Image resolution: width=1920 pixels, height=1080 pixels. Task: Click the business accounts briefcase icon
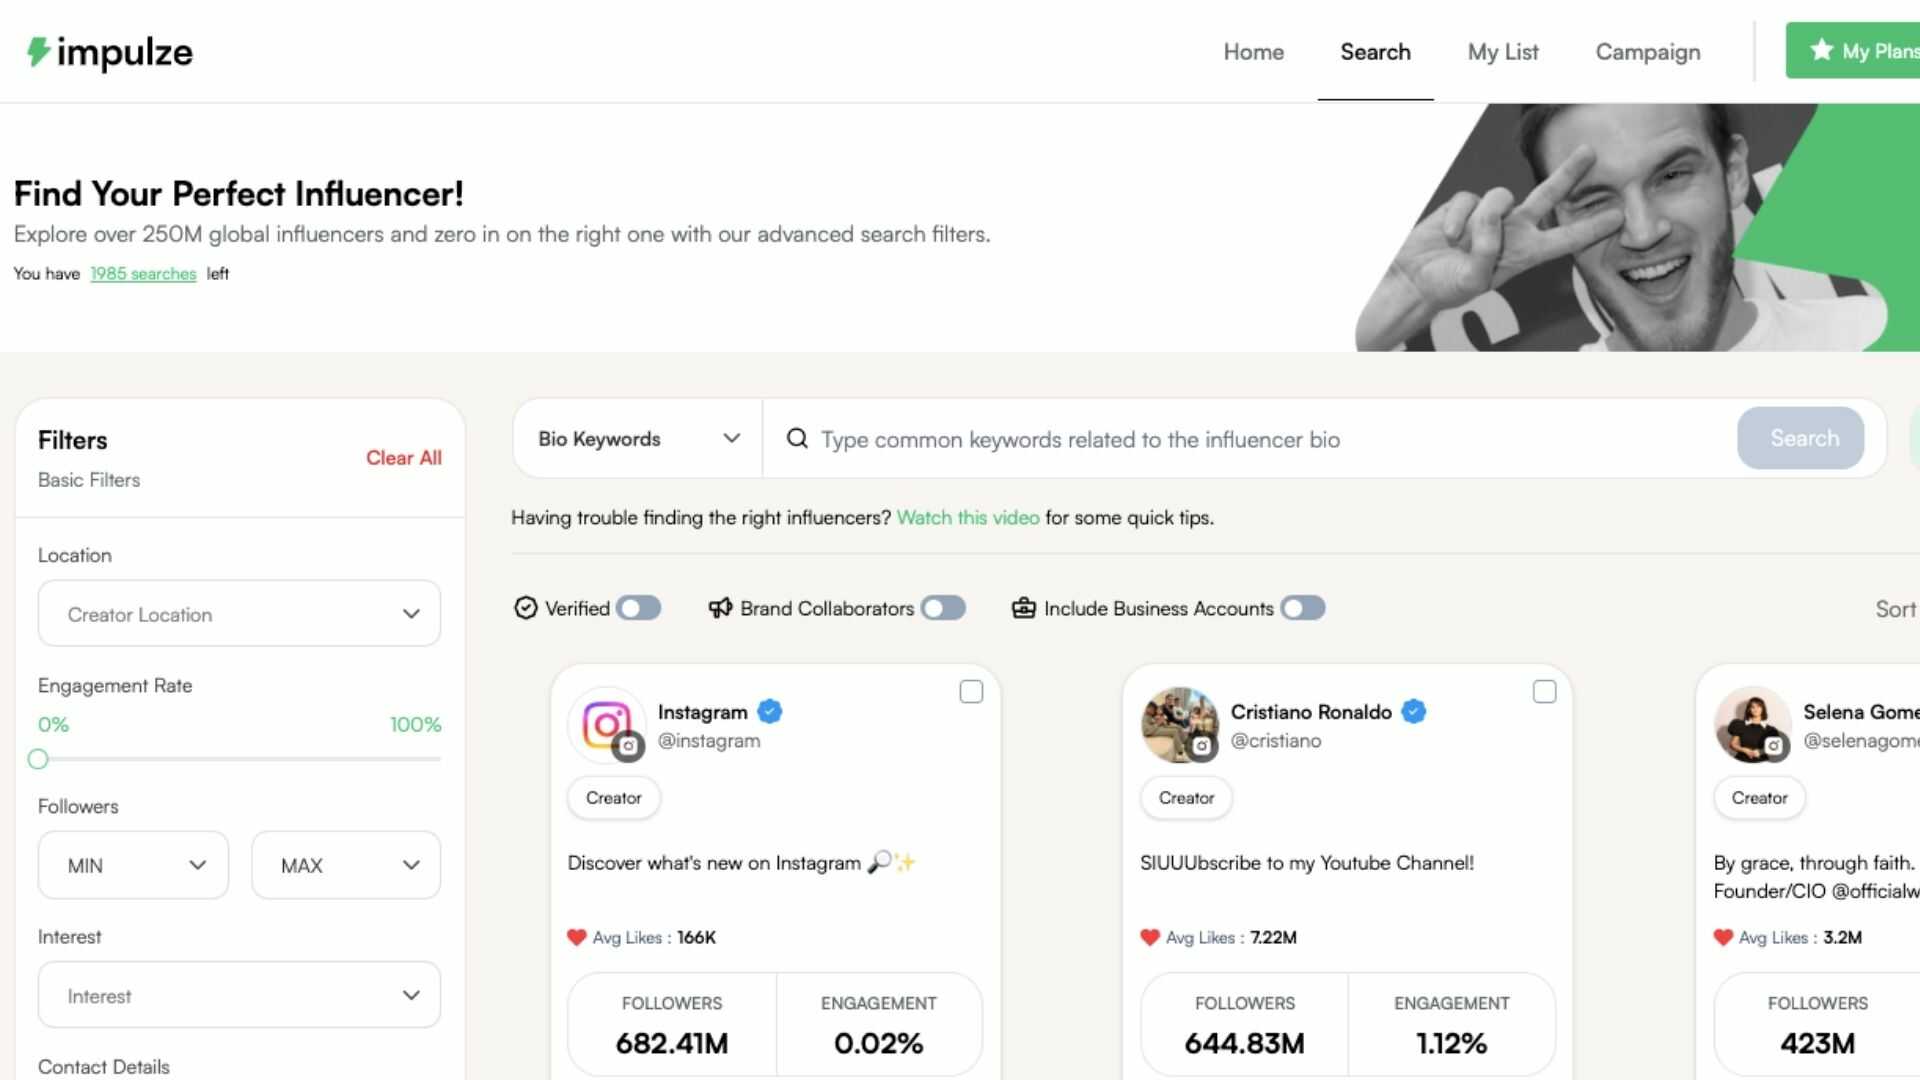pyautogui.click(x=1023, y=608)
